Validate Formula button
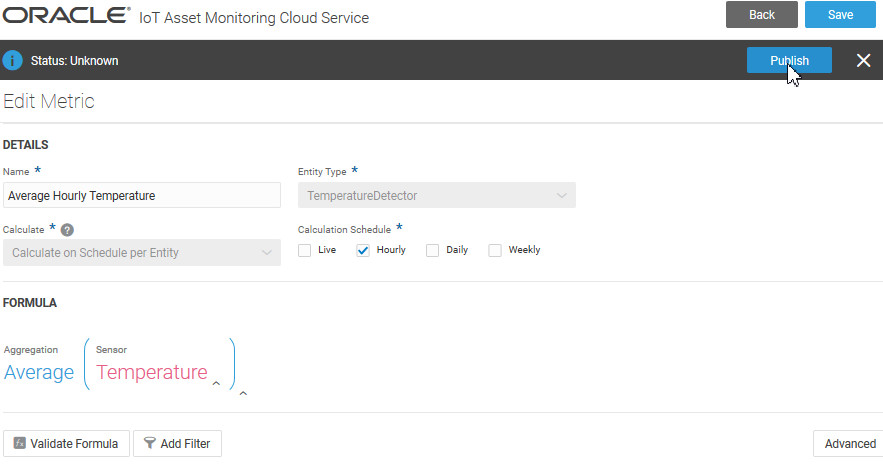The height and width of the screenshot is (465, 883). pyautogui.click(x=66, y=444)
